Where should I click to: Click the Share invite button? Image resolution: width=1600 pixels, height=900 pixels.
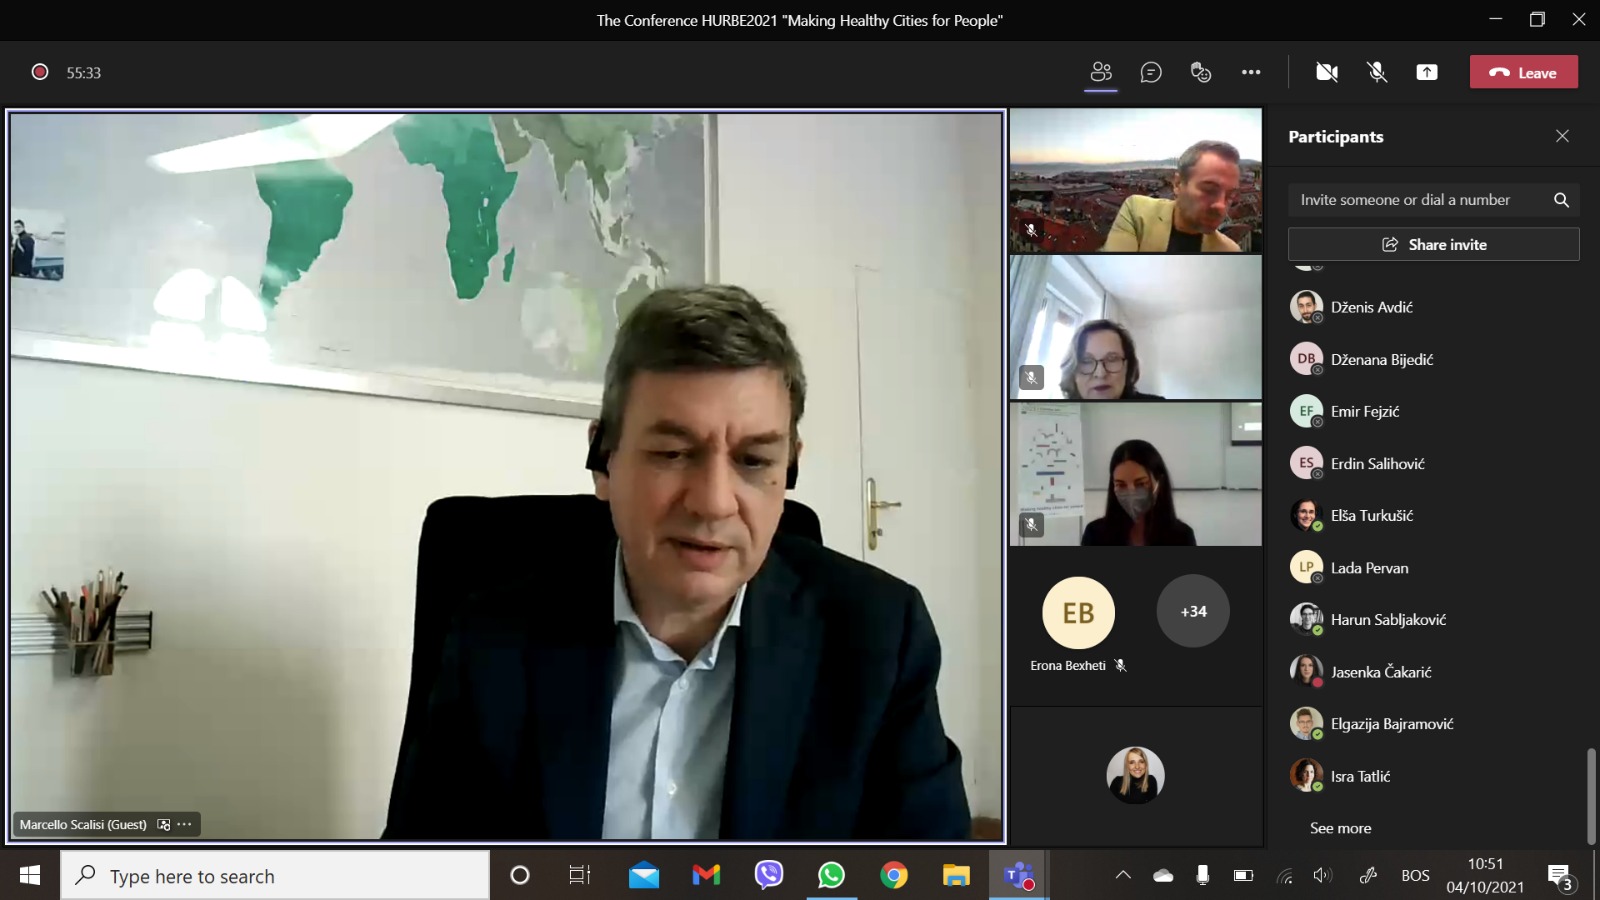(x=1433, y=244)
